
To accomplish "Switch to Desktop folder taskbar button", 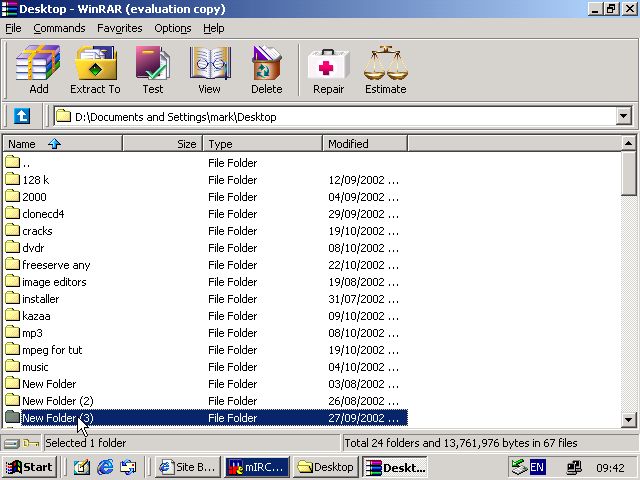I will [326, 467].
